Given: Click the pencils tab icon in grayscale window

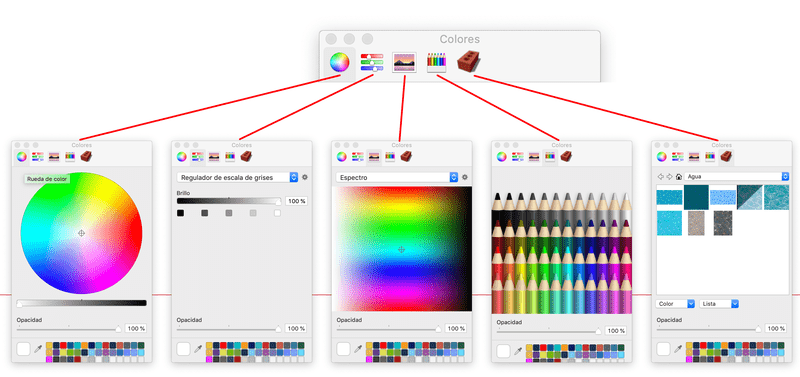Looking at the screenshot, I should [x=230, y=157].
